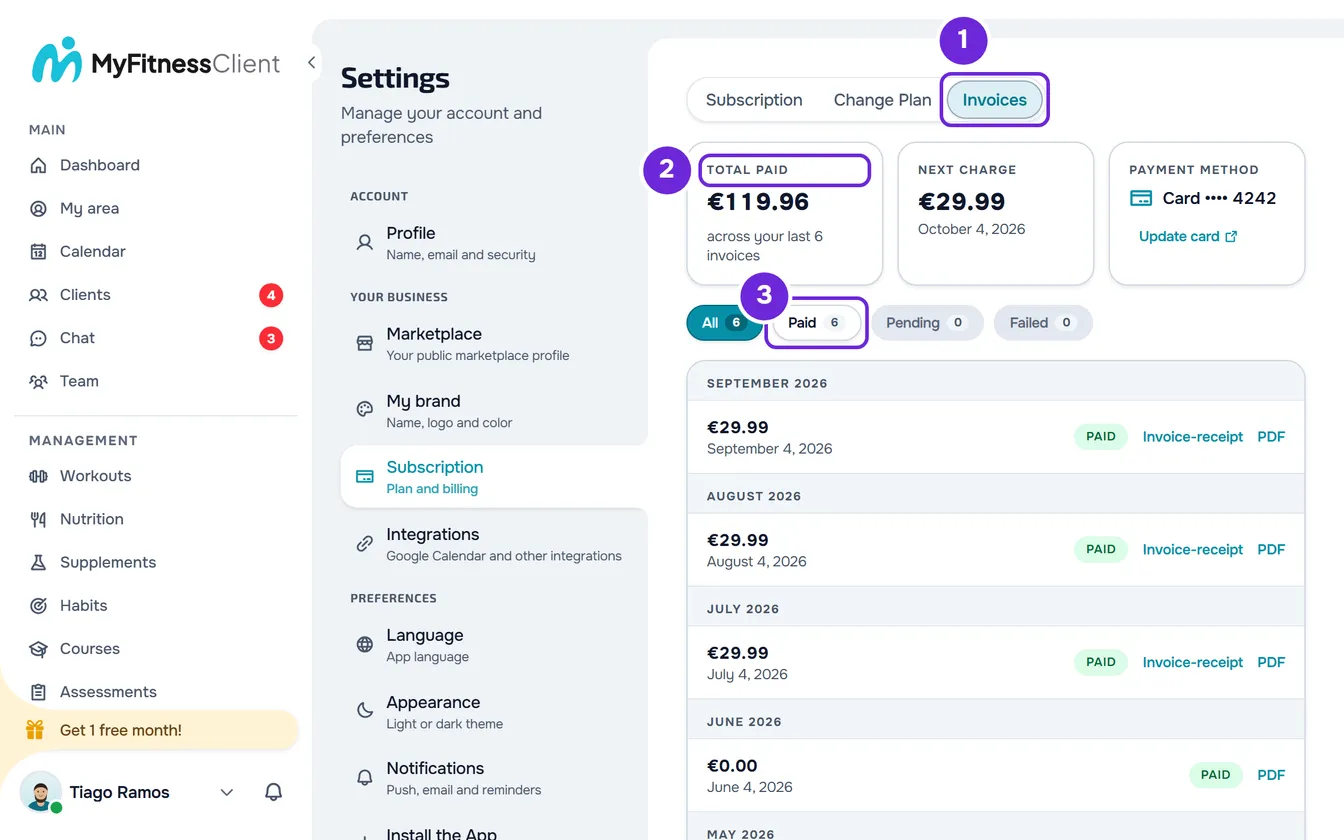
Task: Open Dashboard from the home icon
Action: 38,165
